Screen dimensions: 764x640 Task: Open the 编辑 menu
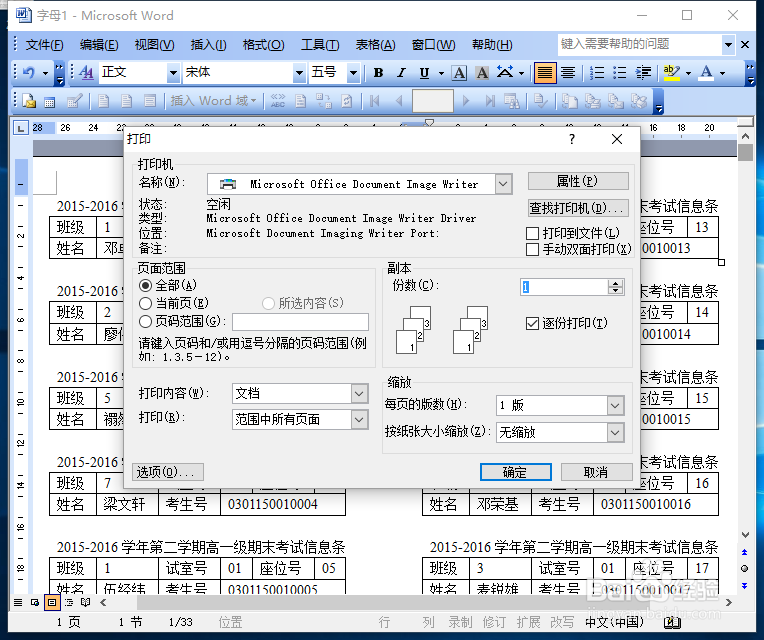pos(99,45)
